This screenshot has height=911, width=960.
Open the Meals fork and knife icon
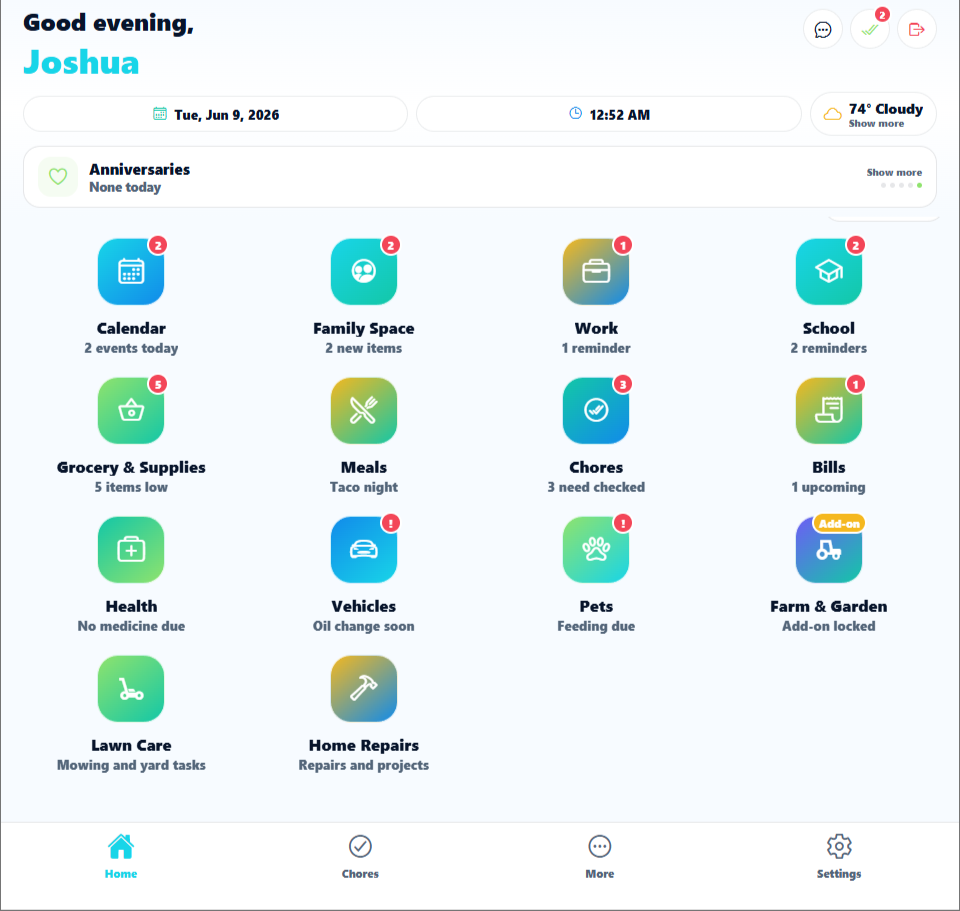coord(364,410)
